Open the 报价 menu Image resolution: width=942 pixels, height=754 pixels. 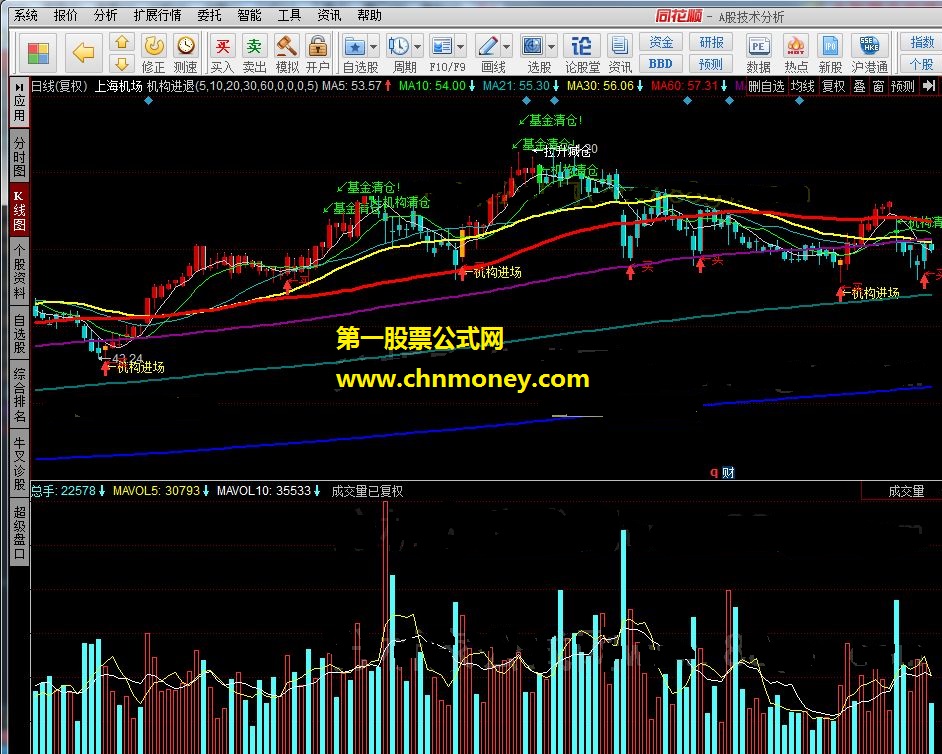pyautogui.click(x=65, y=15)
